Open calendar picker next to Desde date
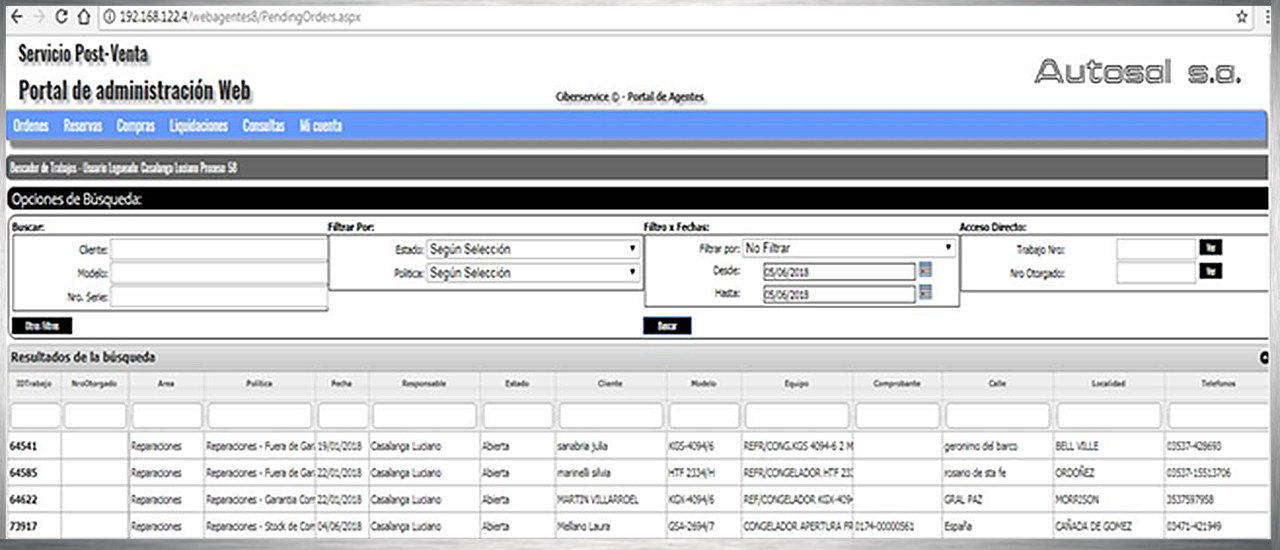 point(925,270)
